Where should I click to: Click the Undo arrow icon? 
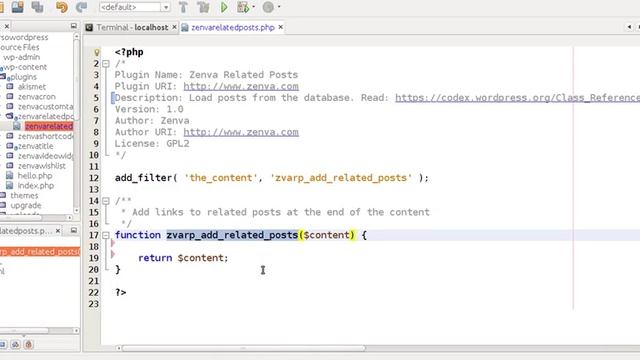point(62,7)
